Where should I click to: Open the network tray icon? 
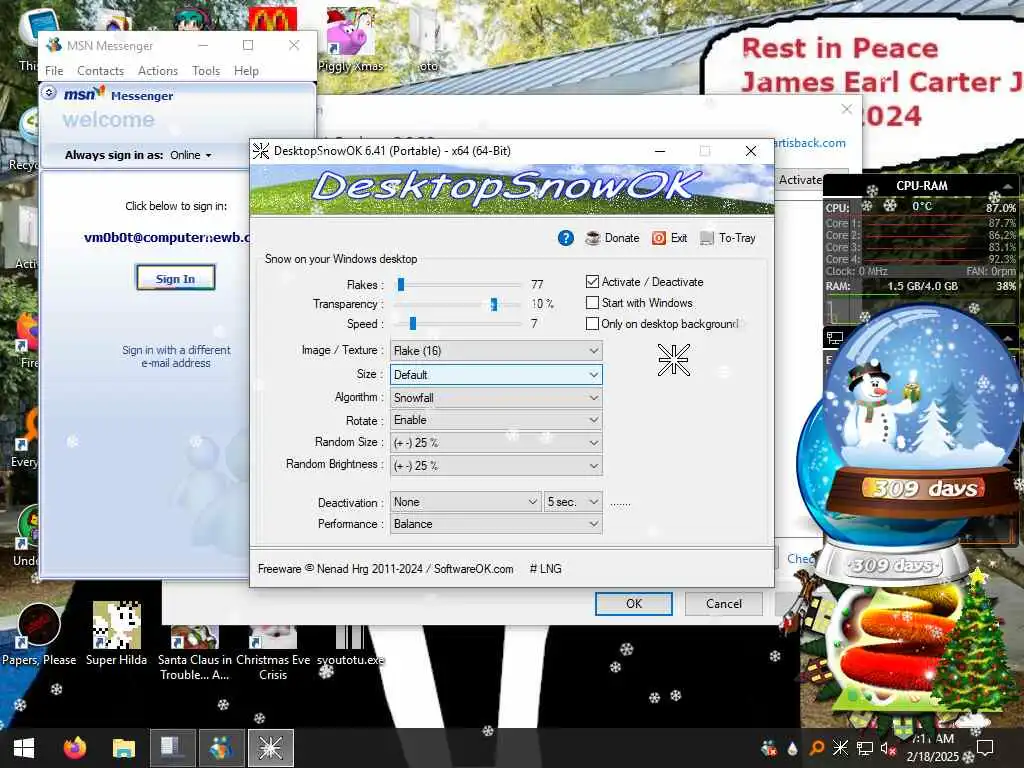click(865, 748)
